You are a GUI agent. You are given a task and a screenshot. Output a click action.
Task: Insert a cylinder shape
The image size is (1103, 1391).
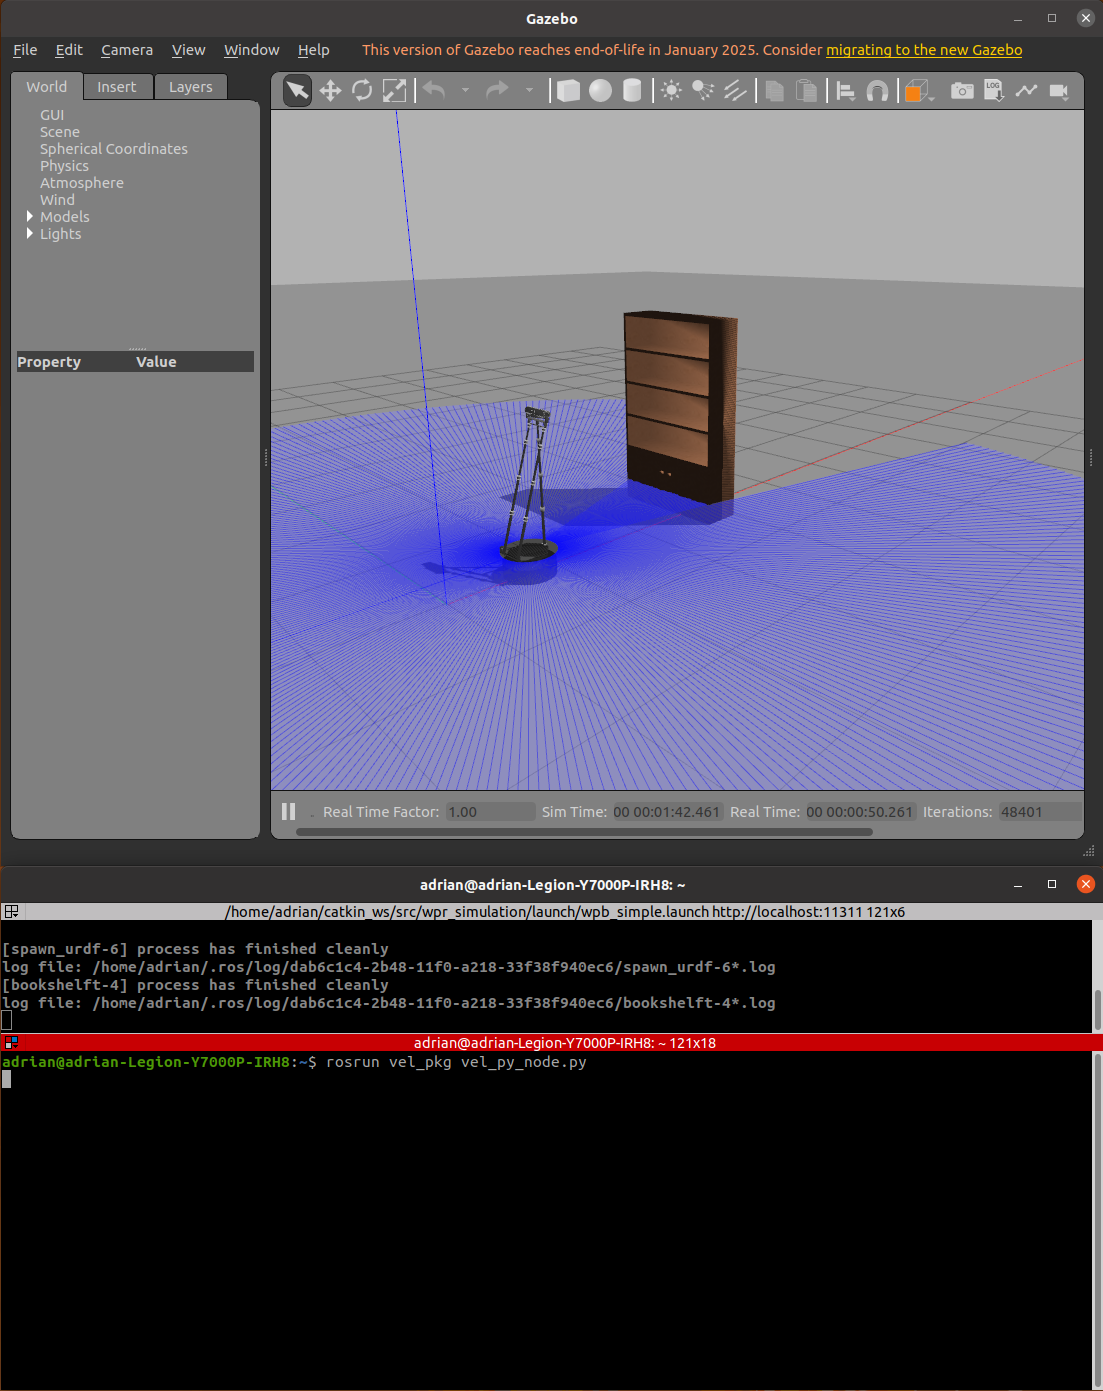pos(632,91)
